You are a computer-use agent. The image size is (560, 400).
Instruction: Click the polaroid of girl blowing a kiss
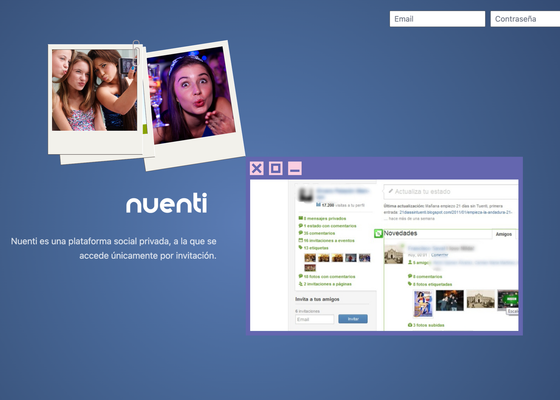click(x=194, y=105)
